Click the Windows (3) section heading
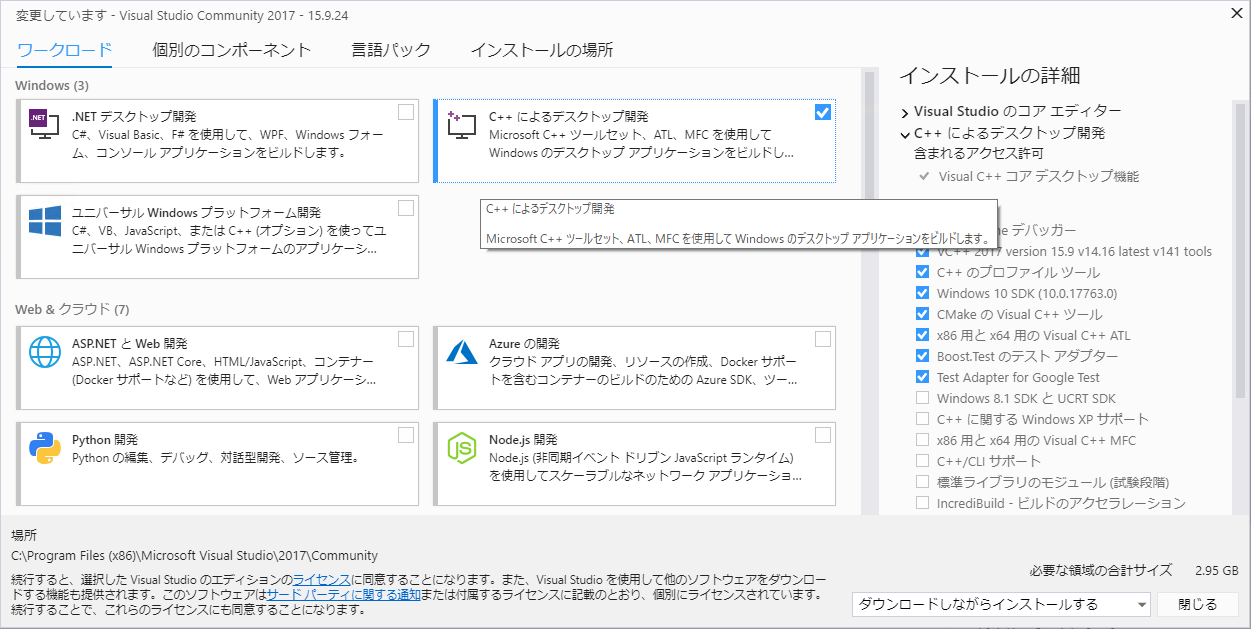This screenshot has width=1251, height=629. 52,86
